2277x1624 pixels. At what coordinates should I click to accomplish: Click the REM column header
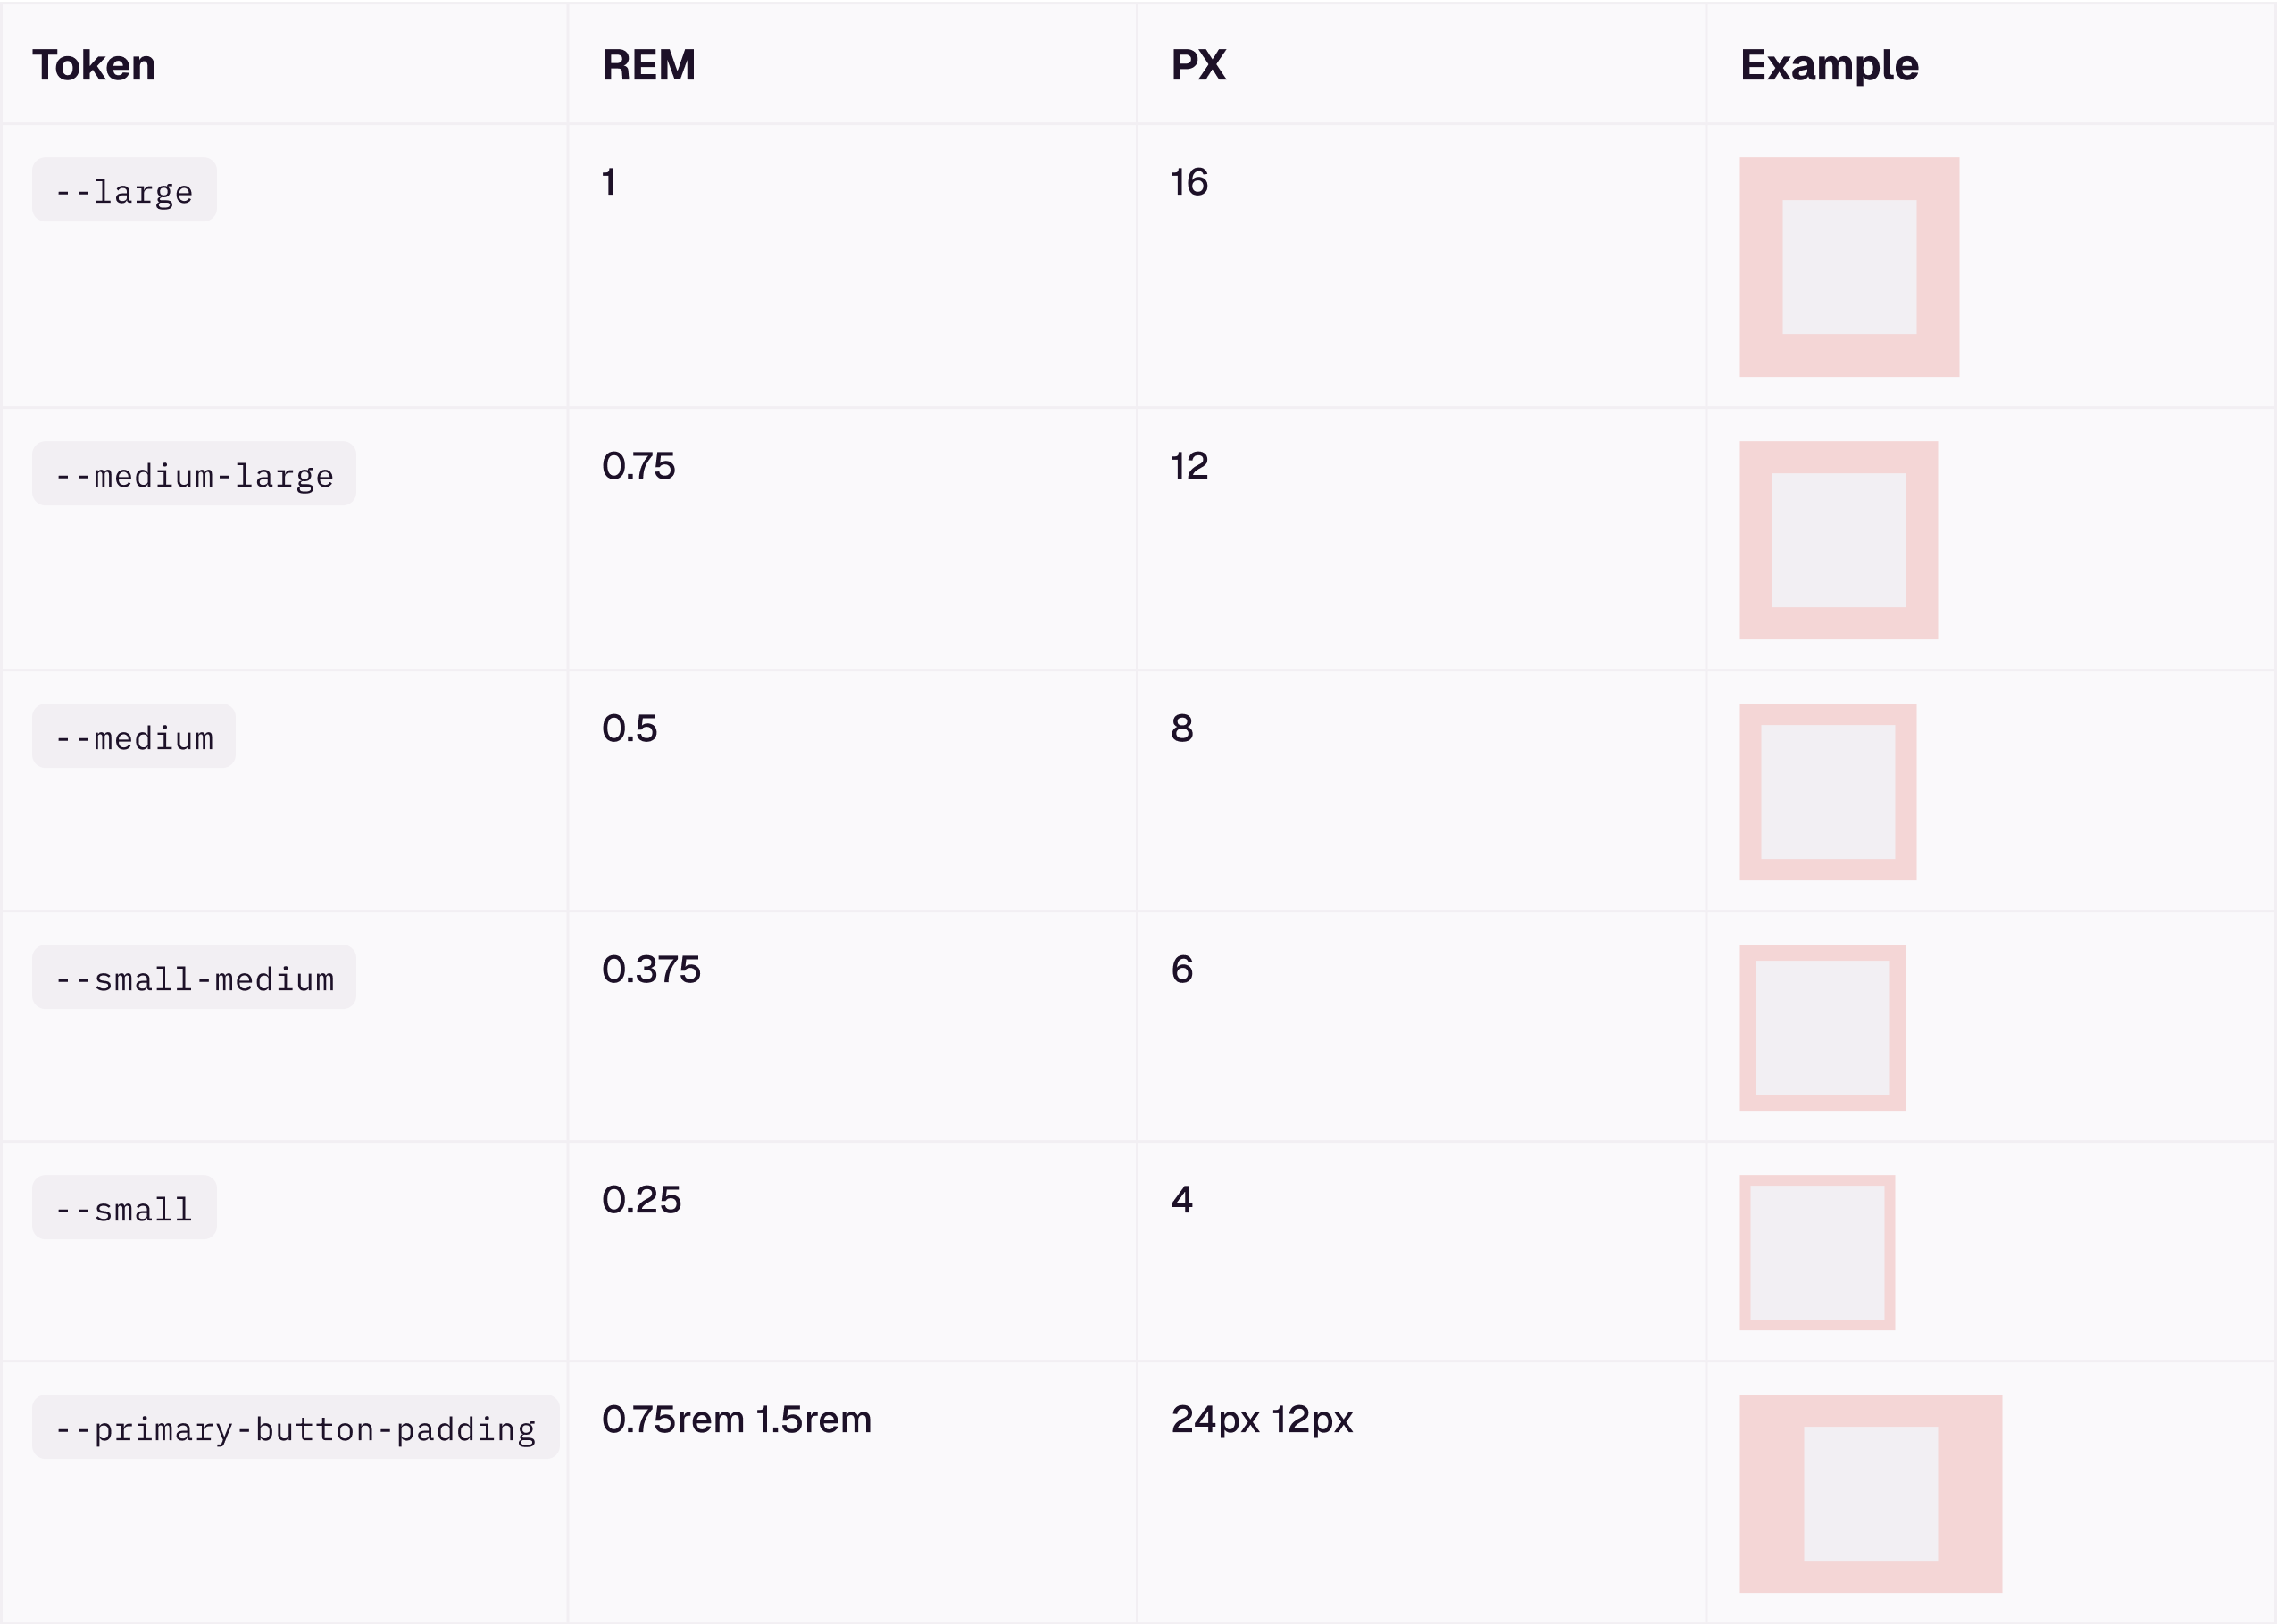tap(648, 65)
